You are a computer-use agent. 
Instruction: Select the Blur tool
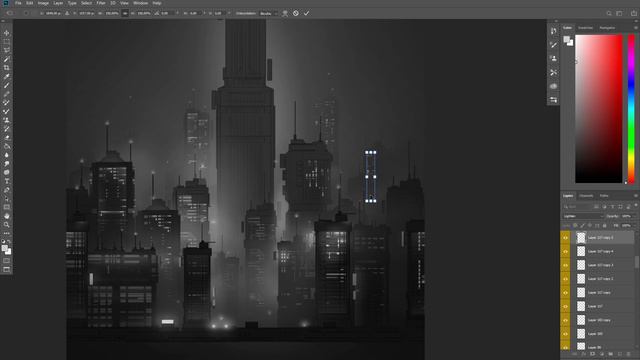pyautogui.click(x=7, y=155)
